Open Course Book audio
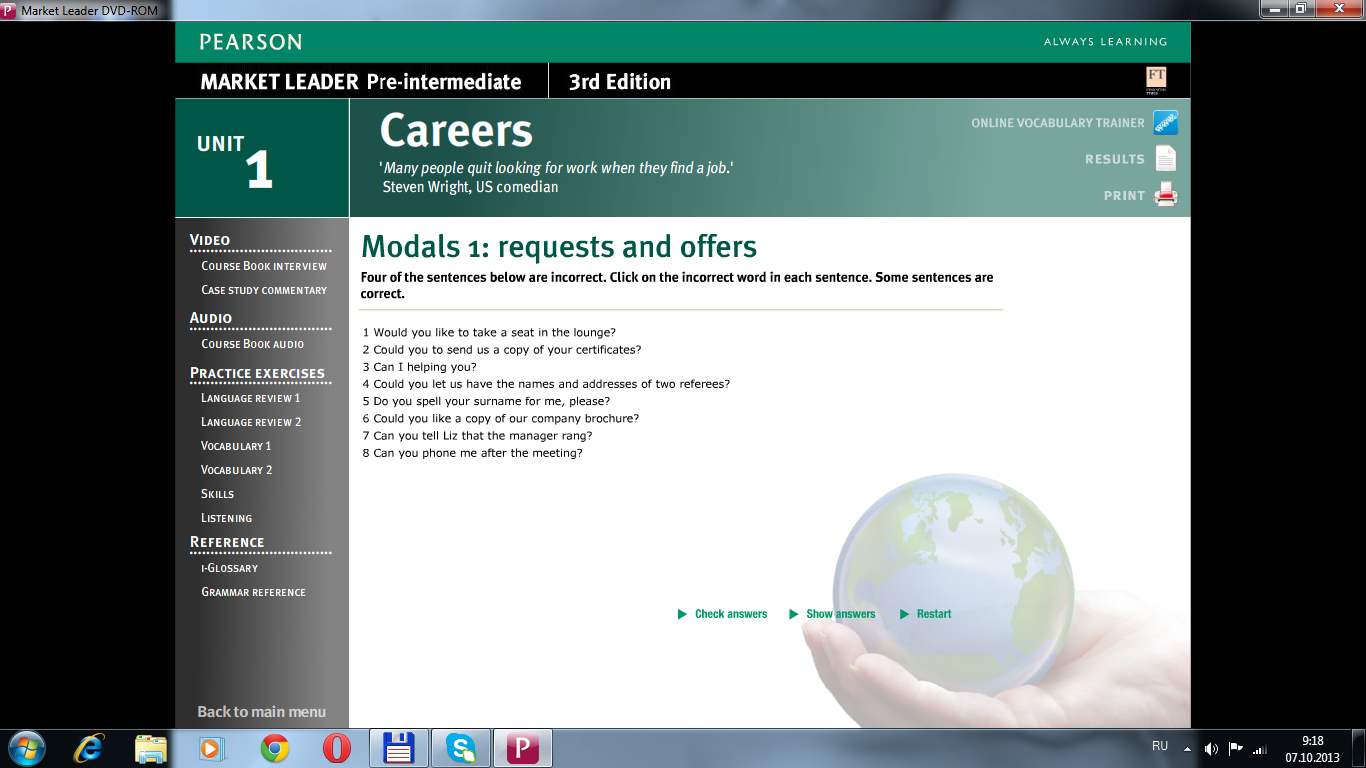1366x768 pixels. 252,344
